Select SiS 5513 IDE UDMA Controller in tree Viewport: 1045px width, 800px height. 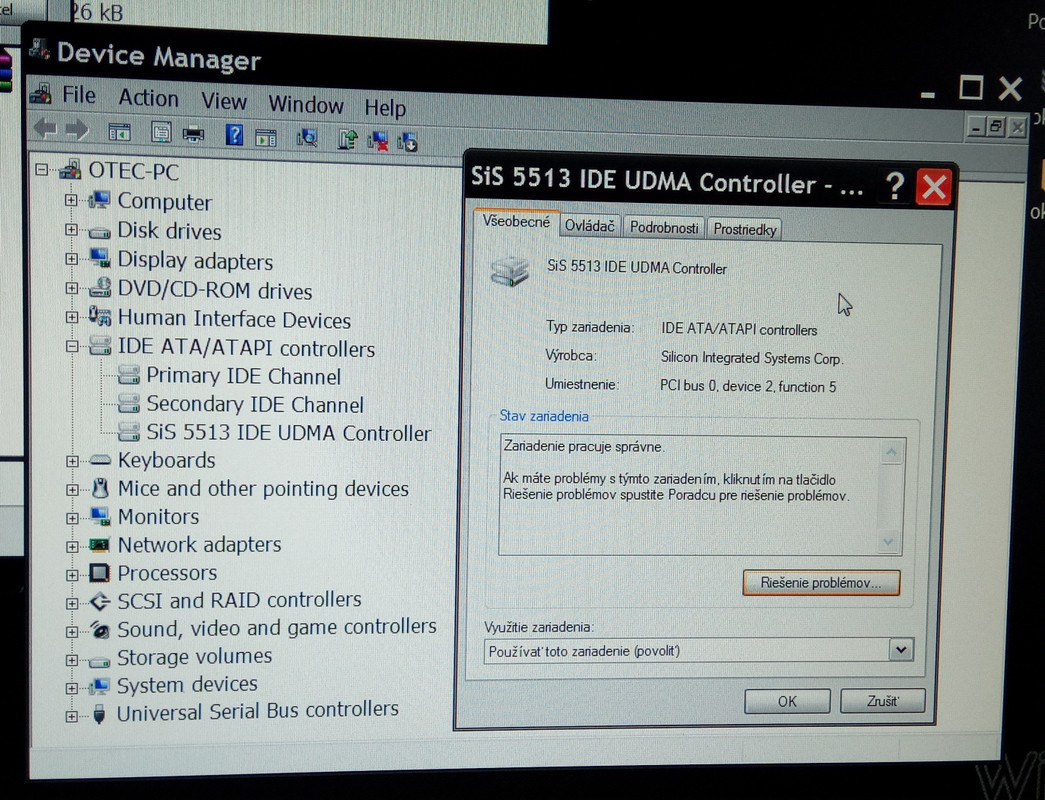point(289,433)
